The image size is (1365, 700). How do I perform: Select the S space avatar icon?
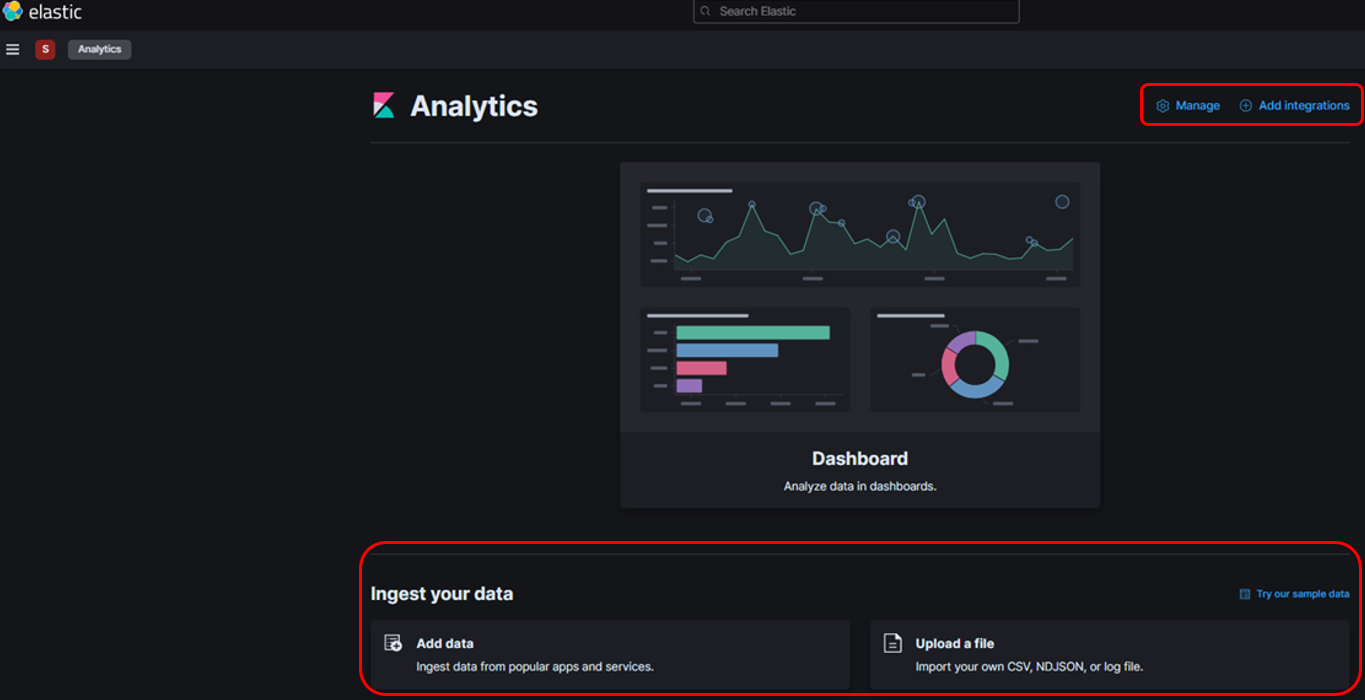pyautogui.click(x=45, y=48)
